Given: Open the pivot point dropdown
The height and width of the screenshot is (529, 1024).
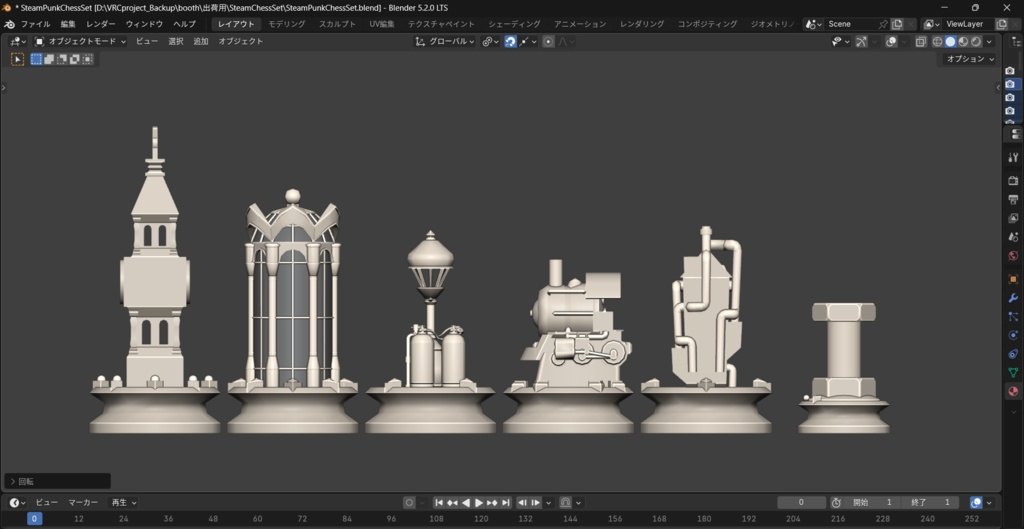Looking at the screenshot, I should (490, 41).
